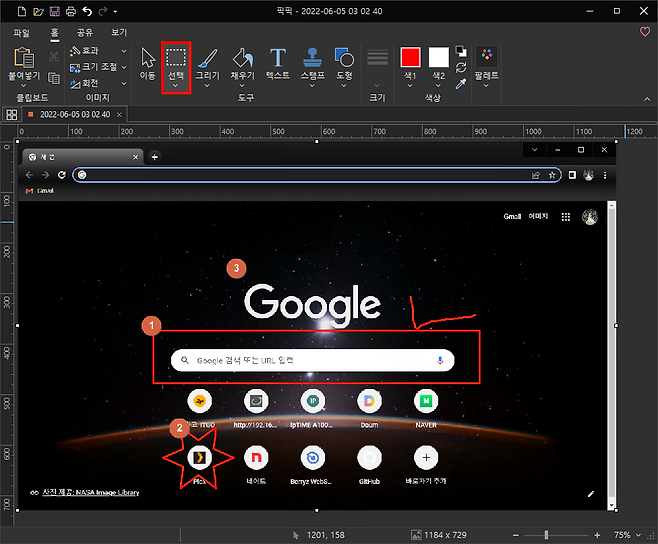
Task: Switch to the View (보기) ribbon tab
Action: [119, 32]
